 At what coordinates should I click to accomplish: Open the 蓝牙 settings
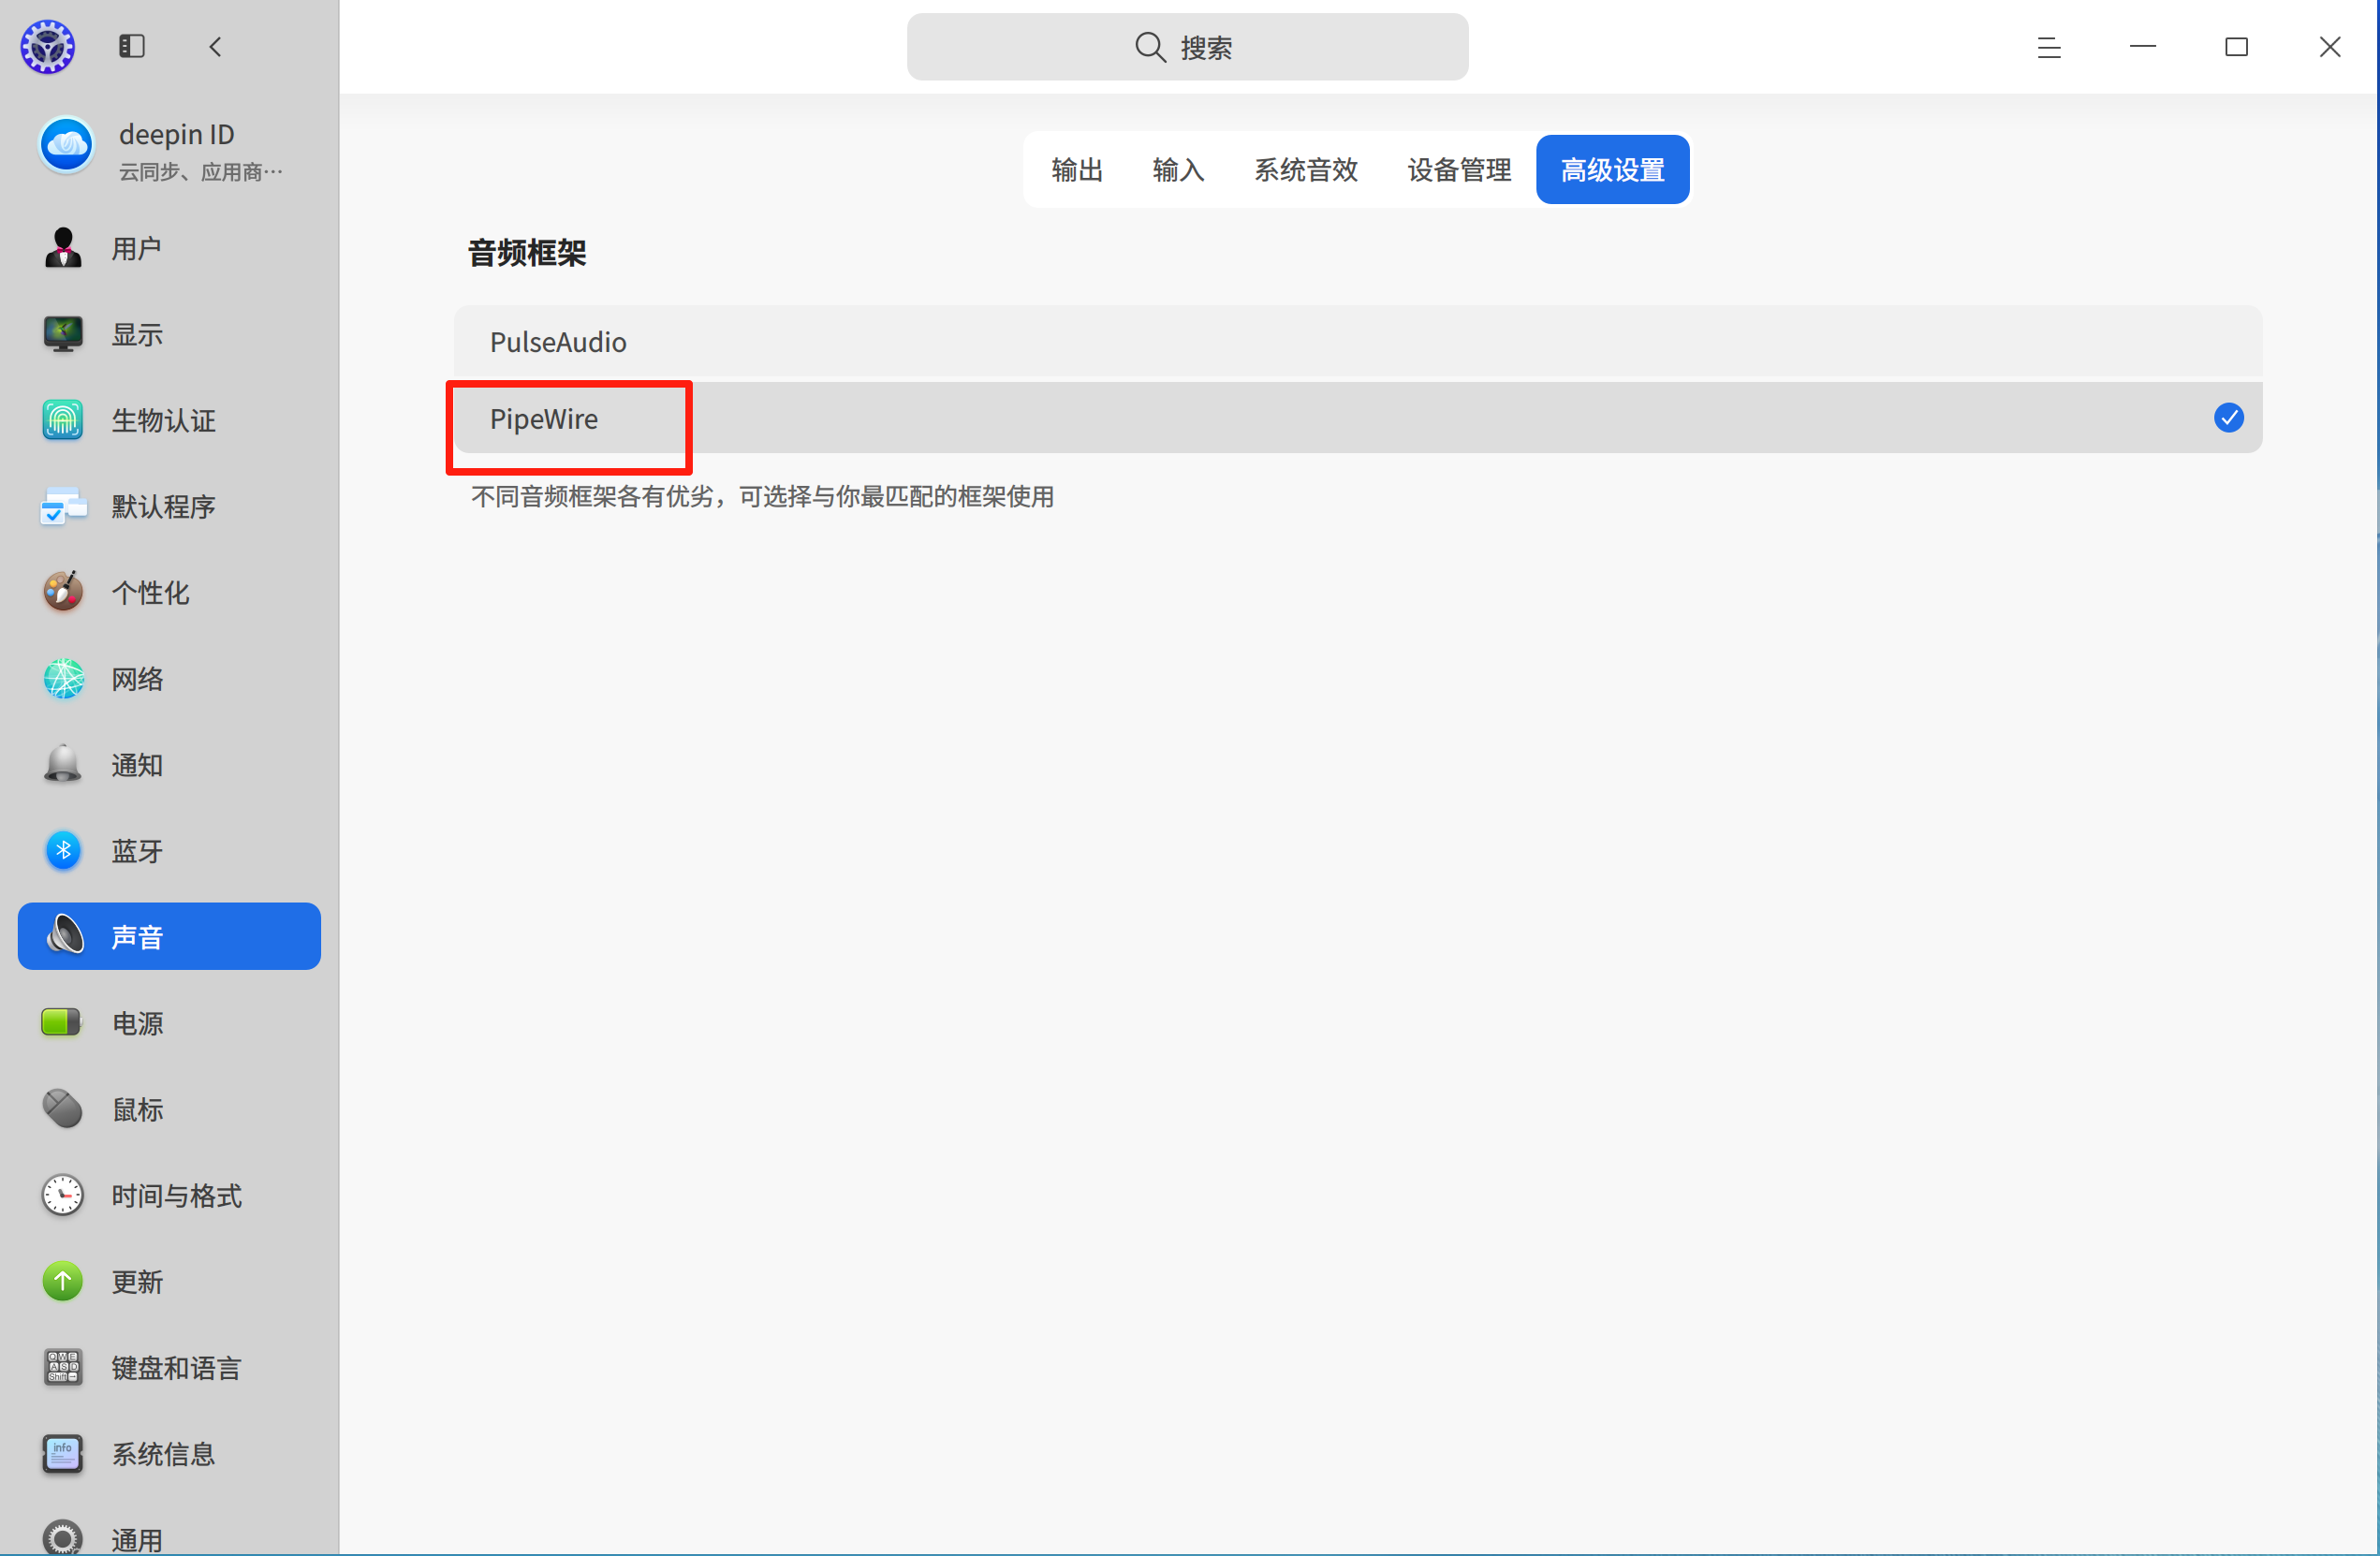point(169,851)
